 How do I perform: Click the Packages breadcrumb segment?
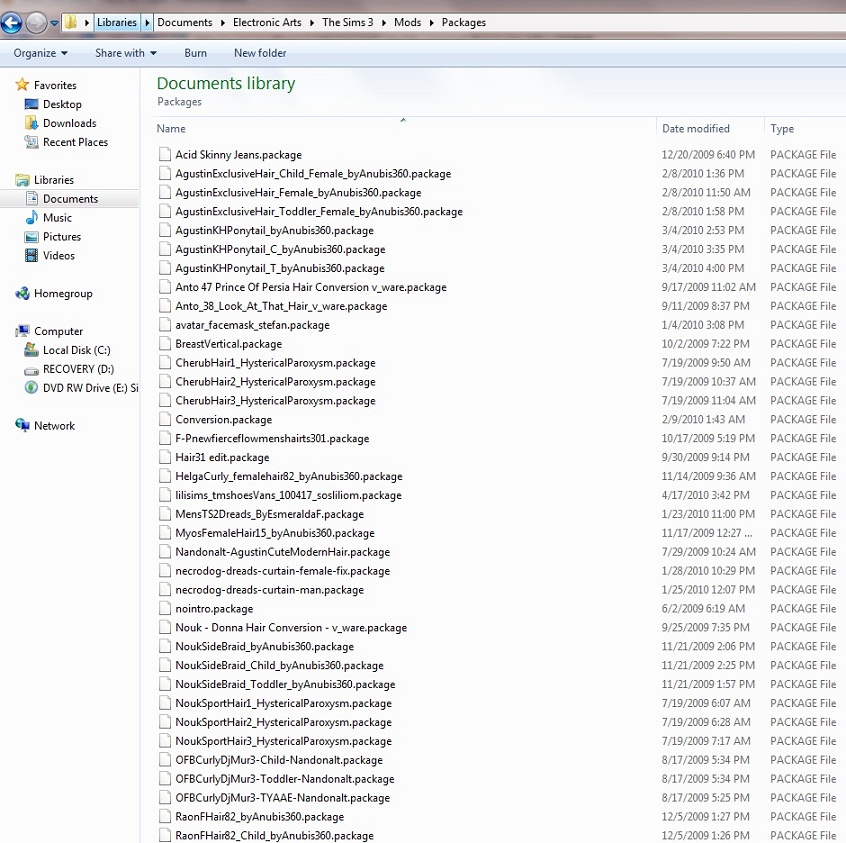coord(463,22)
